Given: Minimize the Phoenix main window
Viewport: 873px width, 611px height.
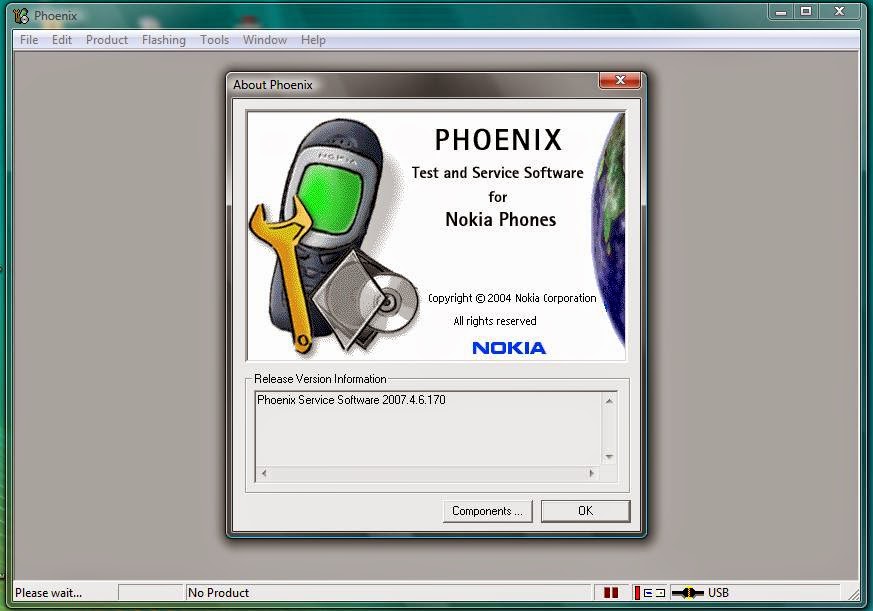Looking at the screenshot, I should (x=781, y=12).
